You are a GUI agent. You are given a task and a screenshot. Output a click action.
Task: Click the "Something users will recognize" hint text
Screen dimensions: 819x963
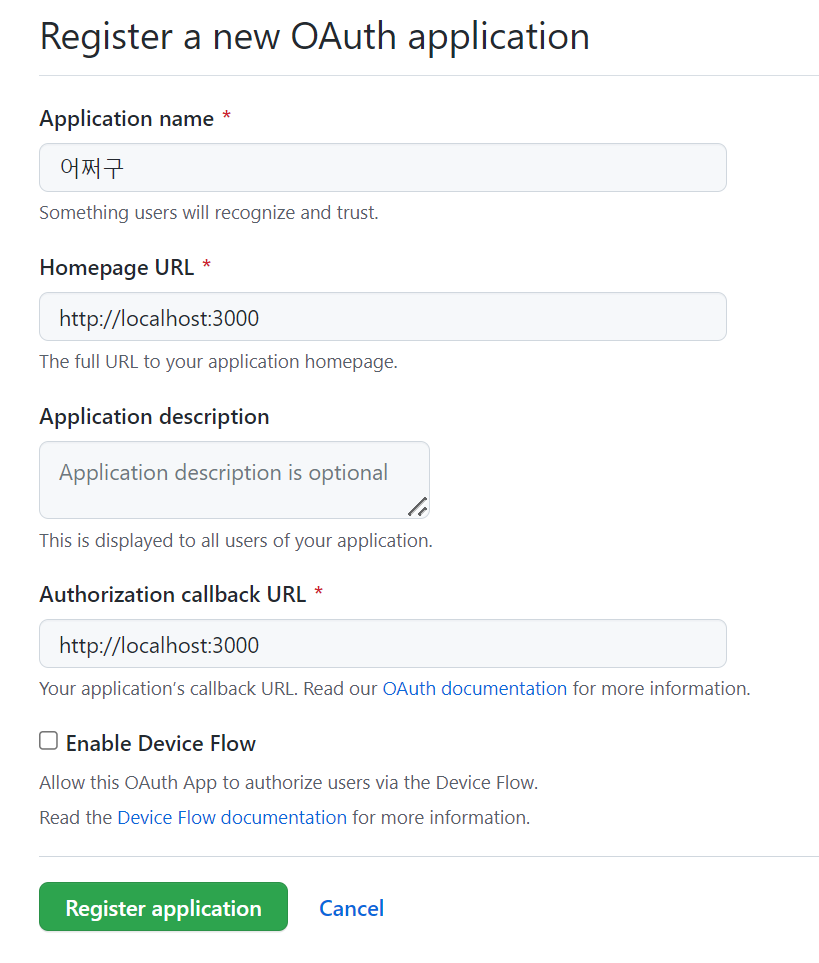click(208, 213)
